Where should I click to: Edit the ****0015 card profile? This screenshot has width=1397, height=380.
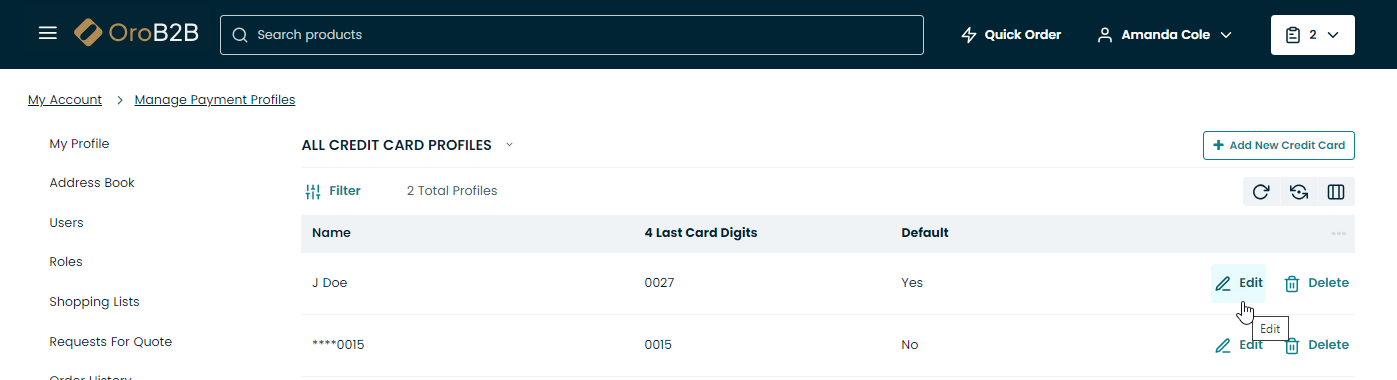pyautogui.click(x=1238, y=345)
